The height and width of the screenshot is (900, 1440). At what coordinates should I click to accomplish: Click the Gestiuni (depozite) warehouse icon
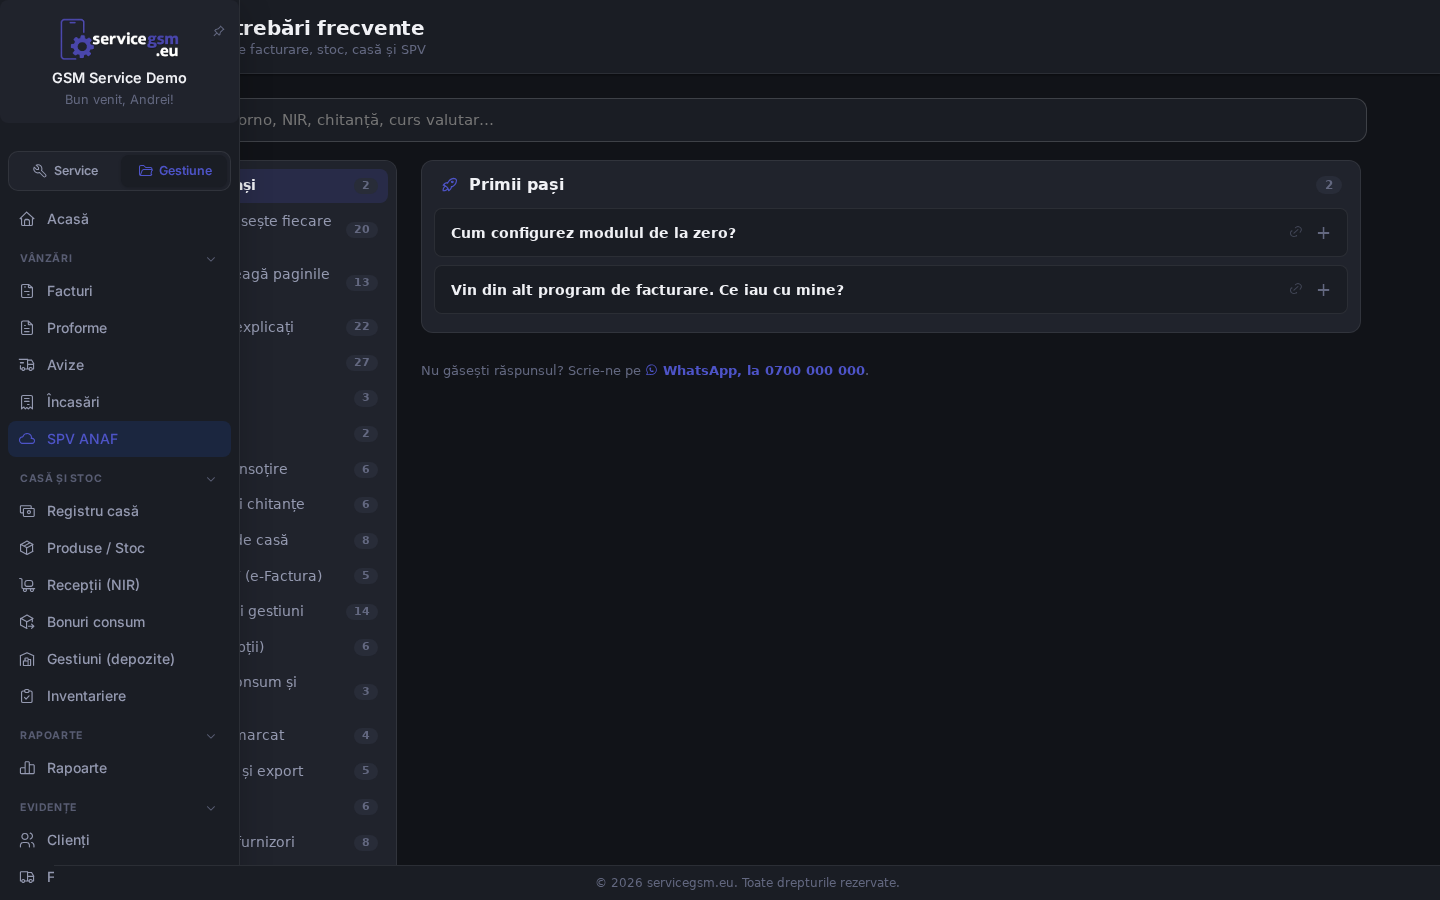(x=27, y=659)
